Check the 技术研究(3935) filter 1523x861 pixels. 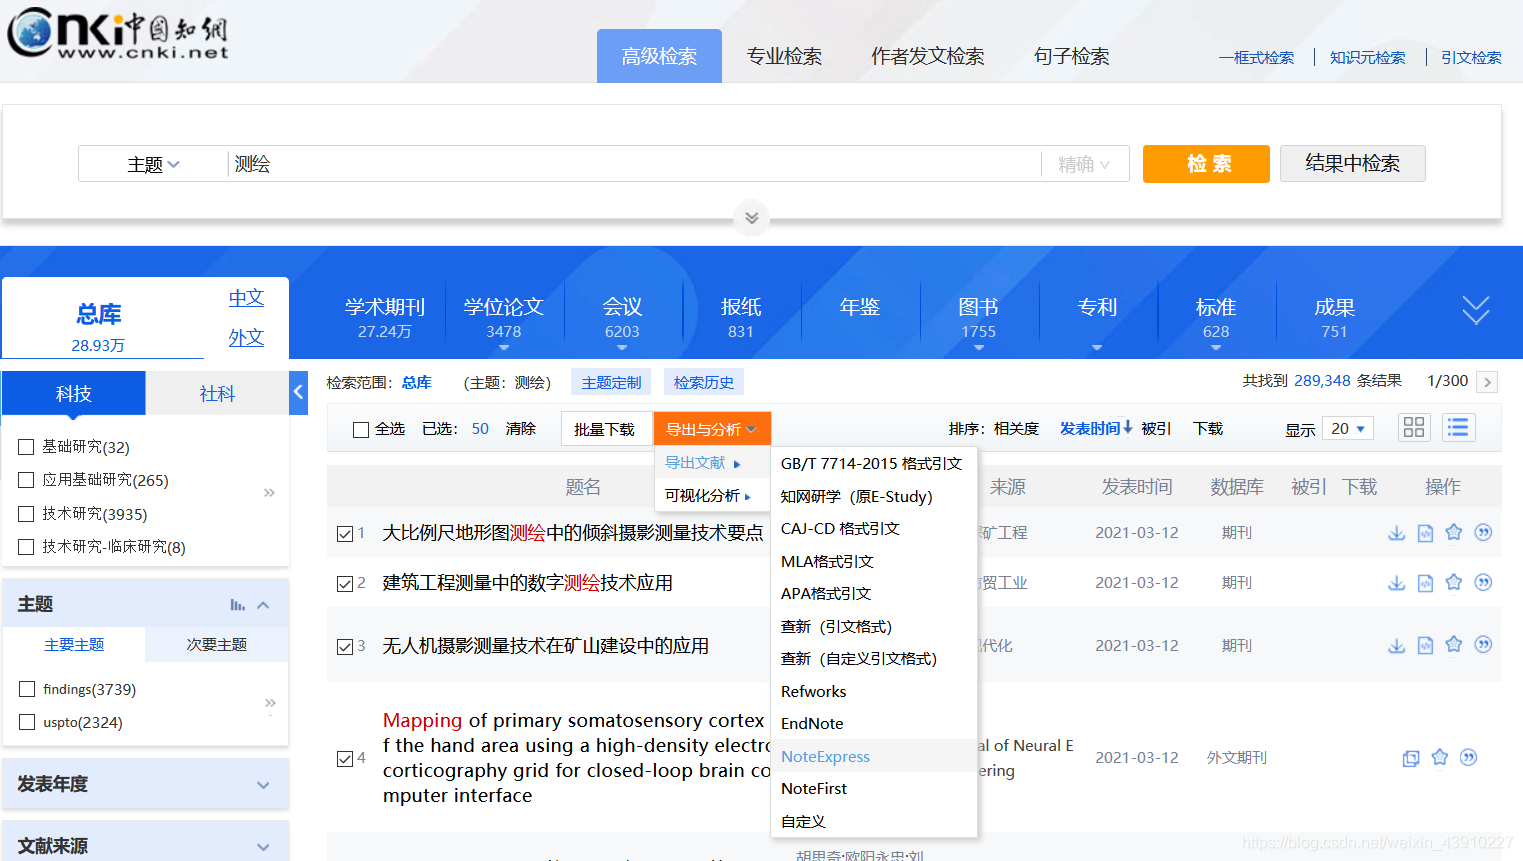coord(27,514)
